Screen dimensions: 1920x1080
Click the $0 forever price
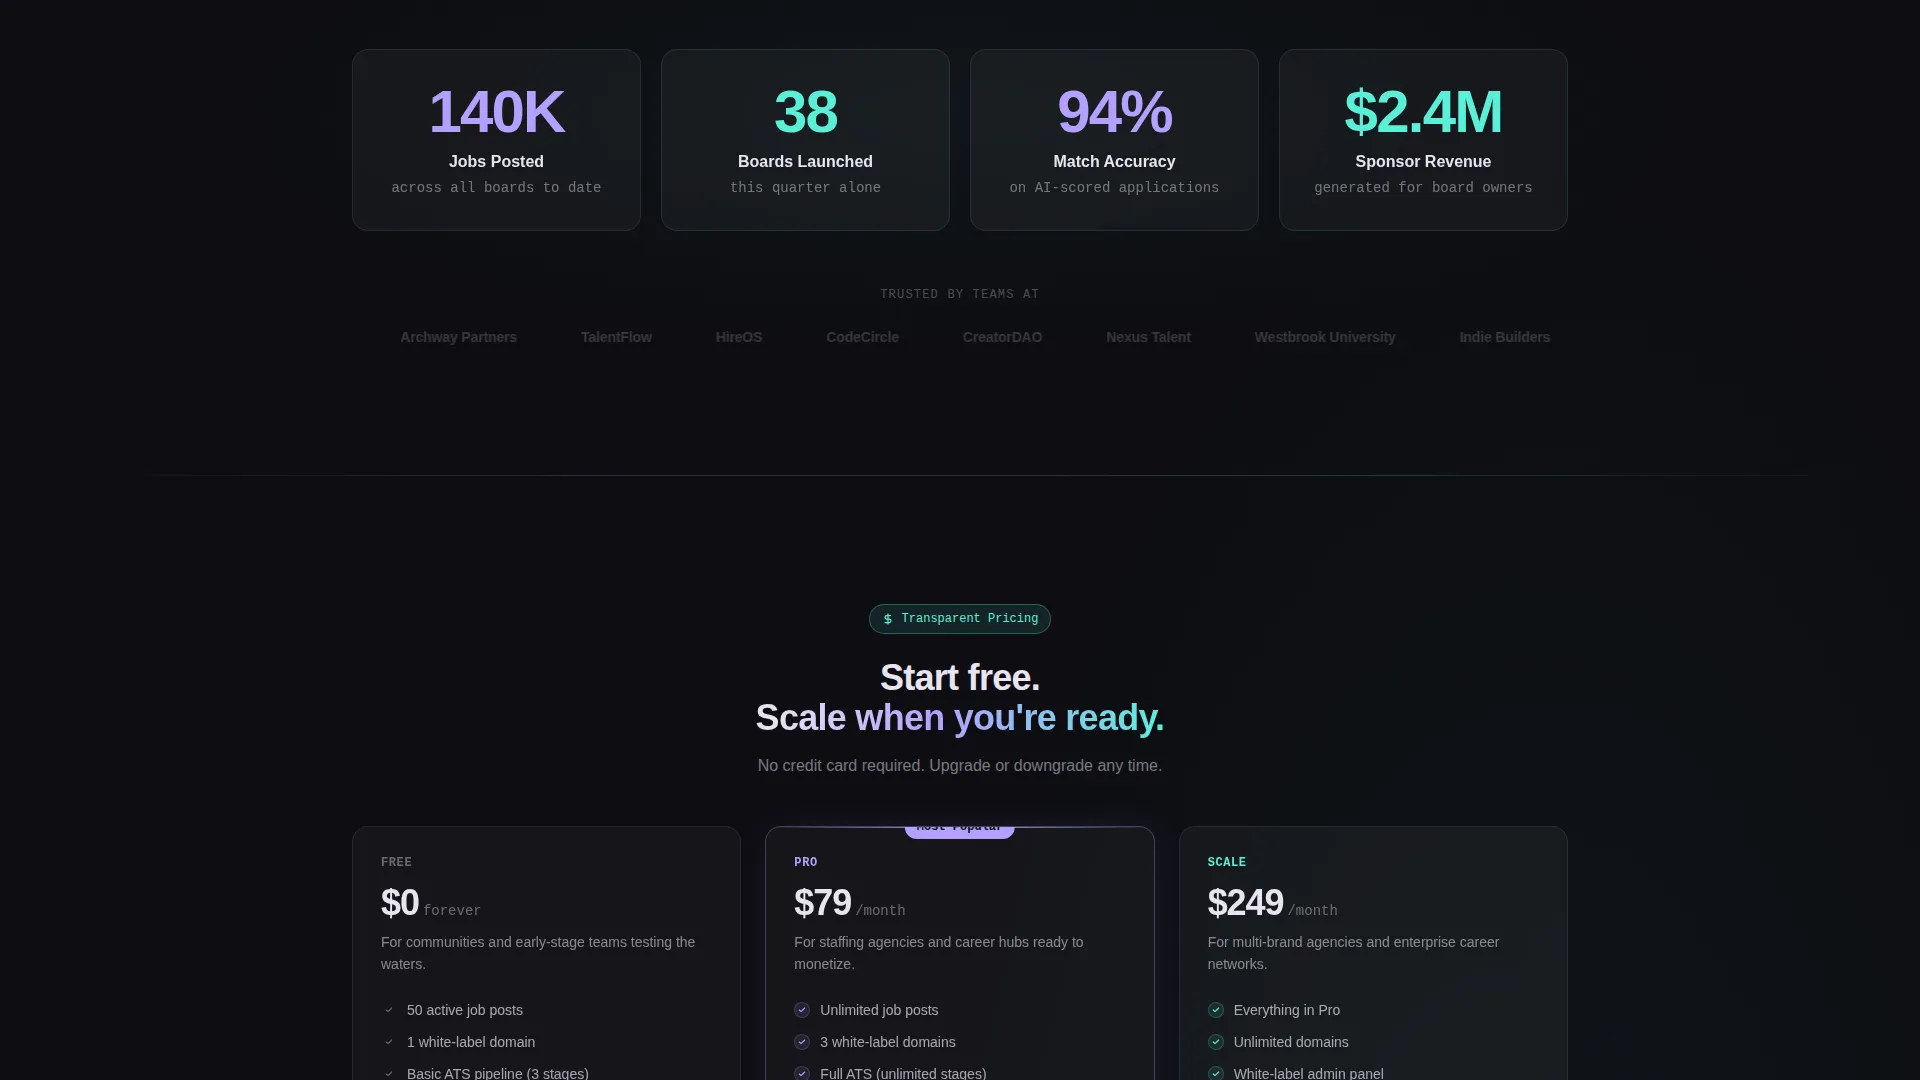click(431, 904)
